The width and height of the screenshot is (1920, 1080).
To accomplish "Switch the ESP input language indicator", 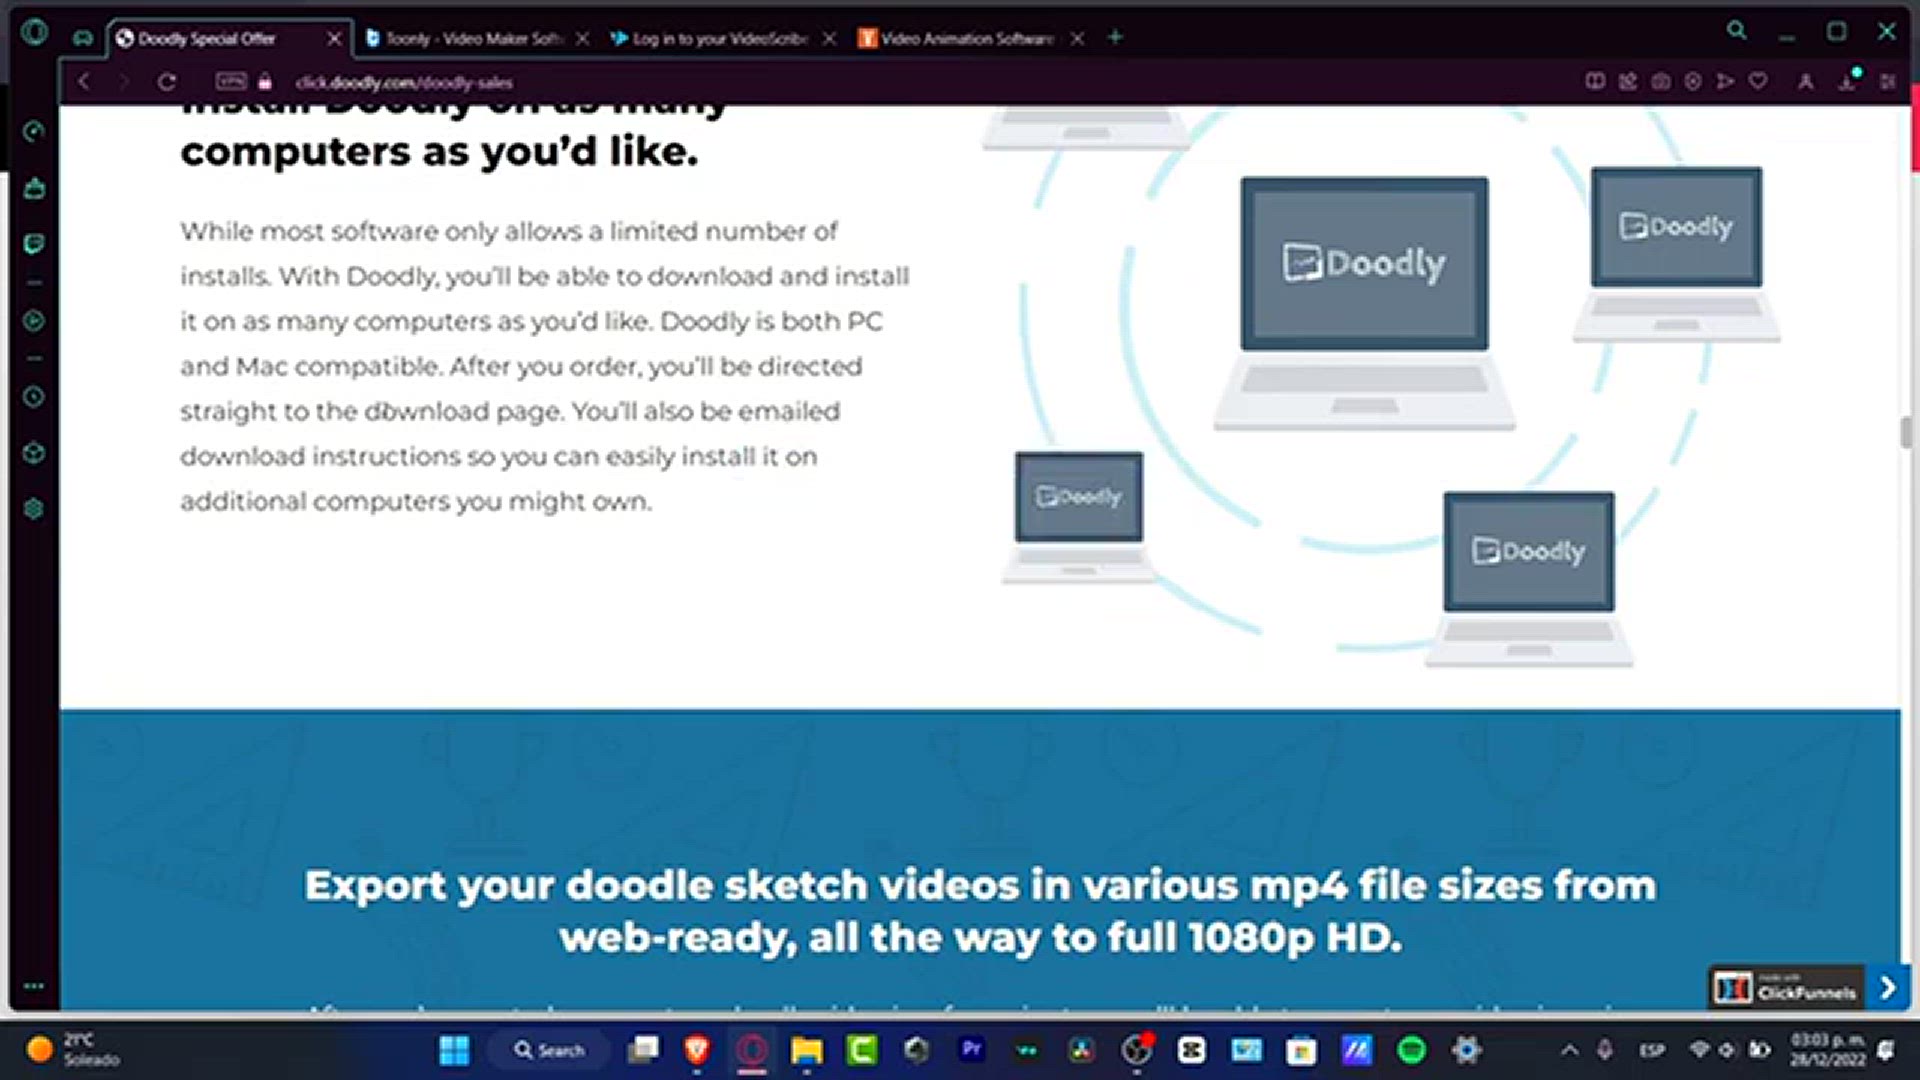I will pos(1652,1050).
